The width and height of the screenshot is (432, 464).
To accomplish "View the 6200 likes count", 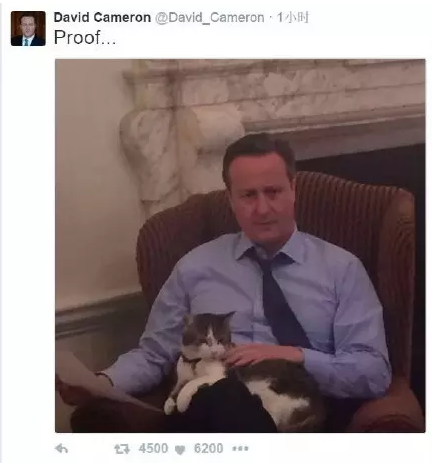I will click(208, 448).
